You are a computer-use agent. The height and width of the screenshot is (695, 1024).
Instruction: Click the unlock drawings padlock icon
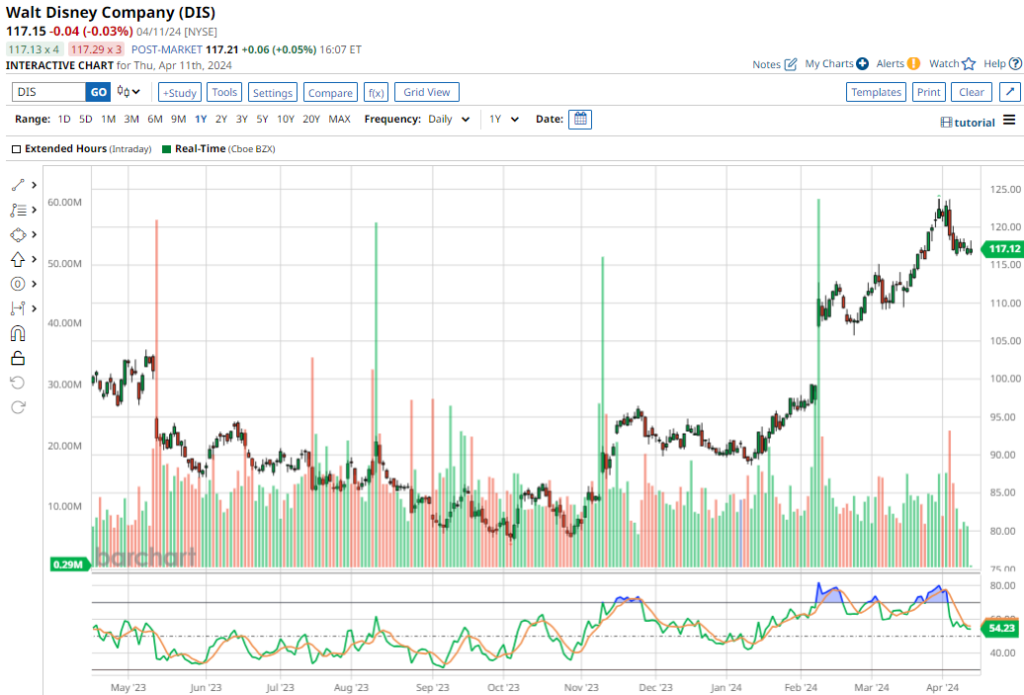[x=18, y=358]
